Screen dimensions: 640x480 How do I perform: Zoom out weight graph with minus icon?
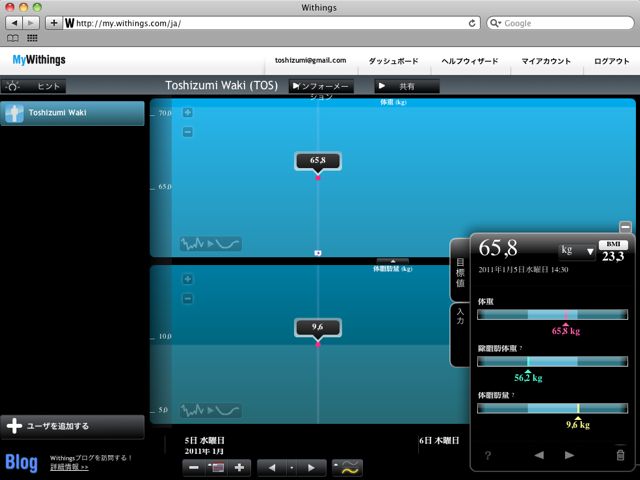[187, 132]
